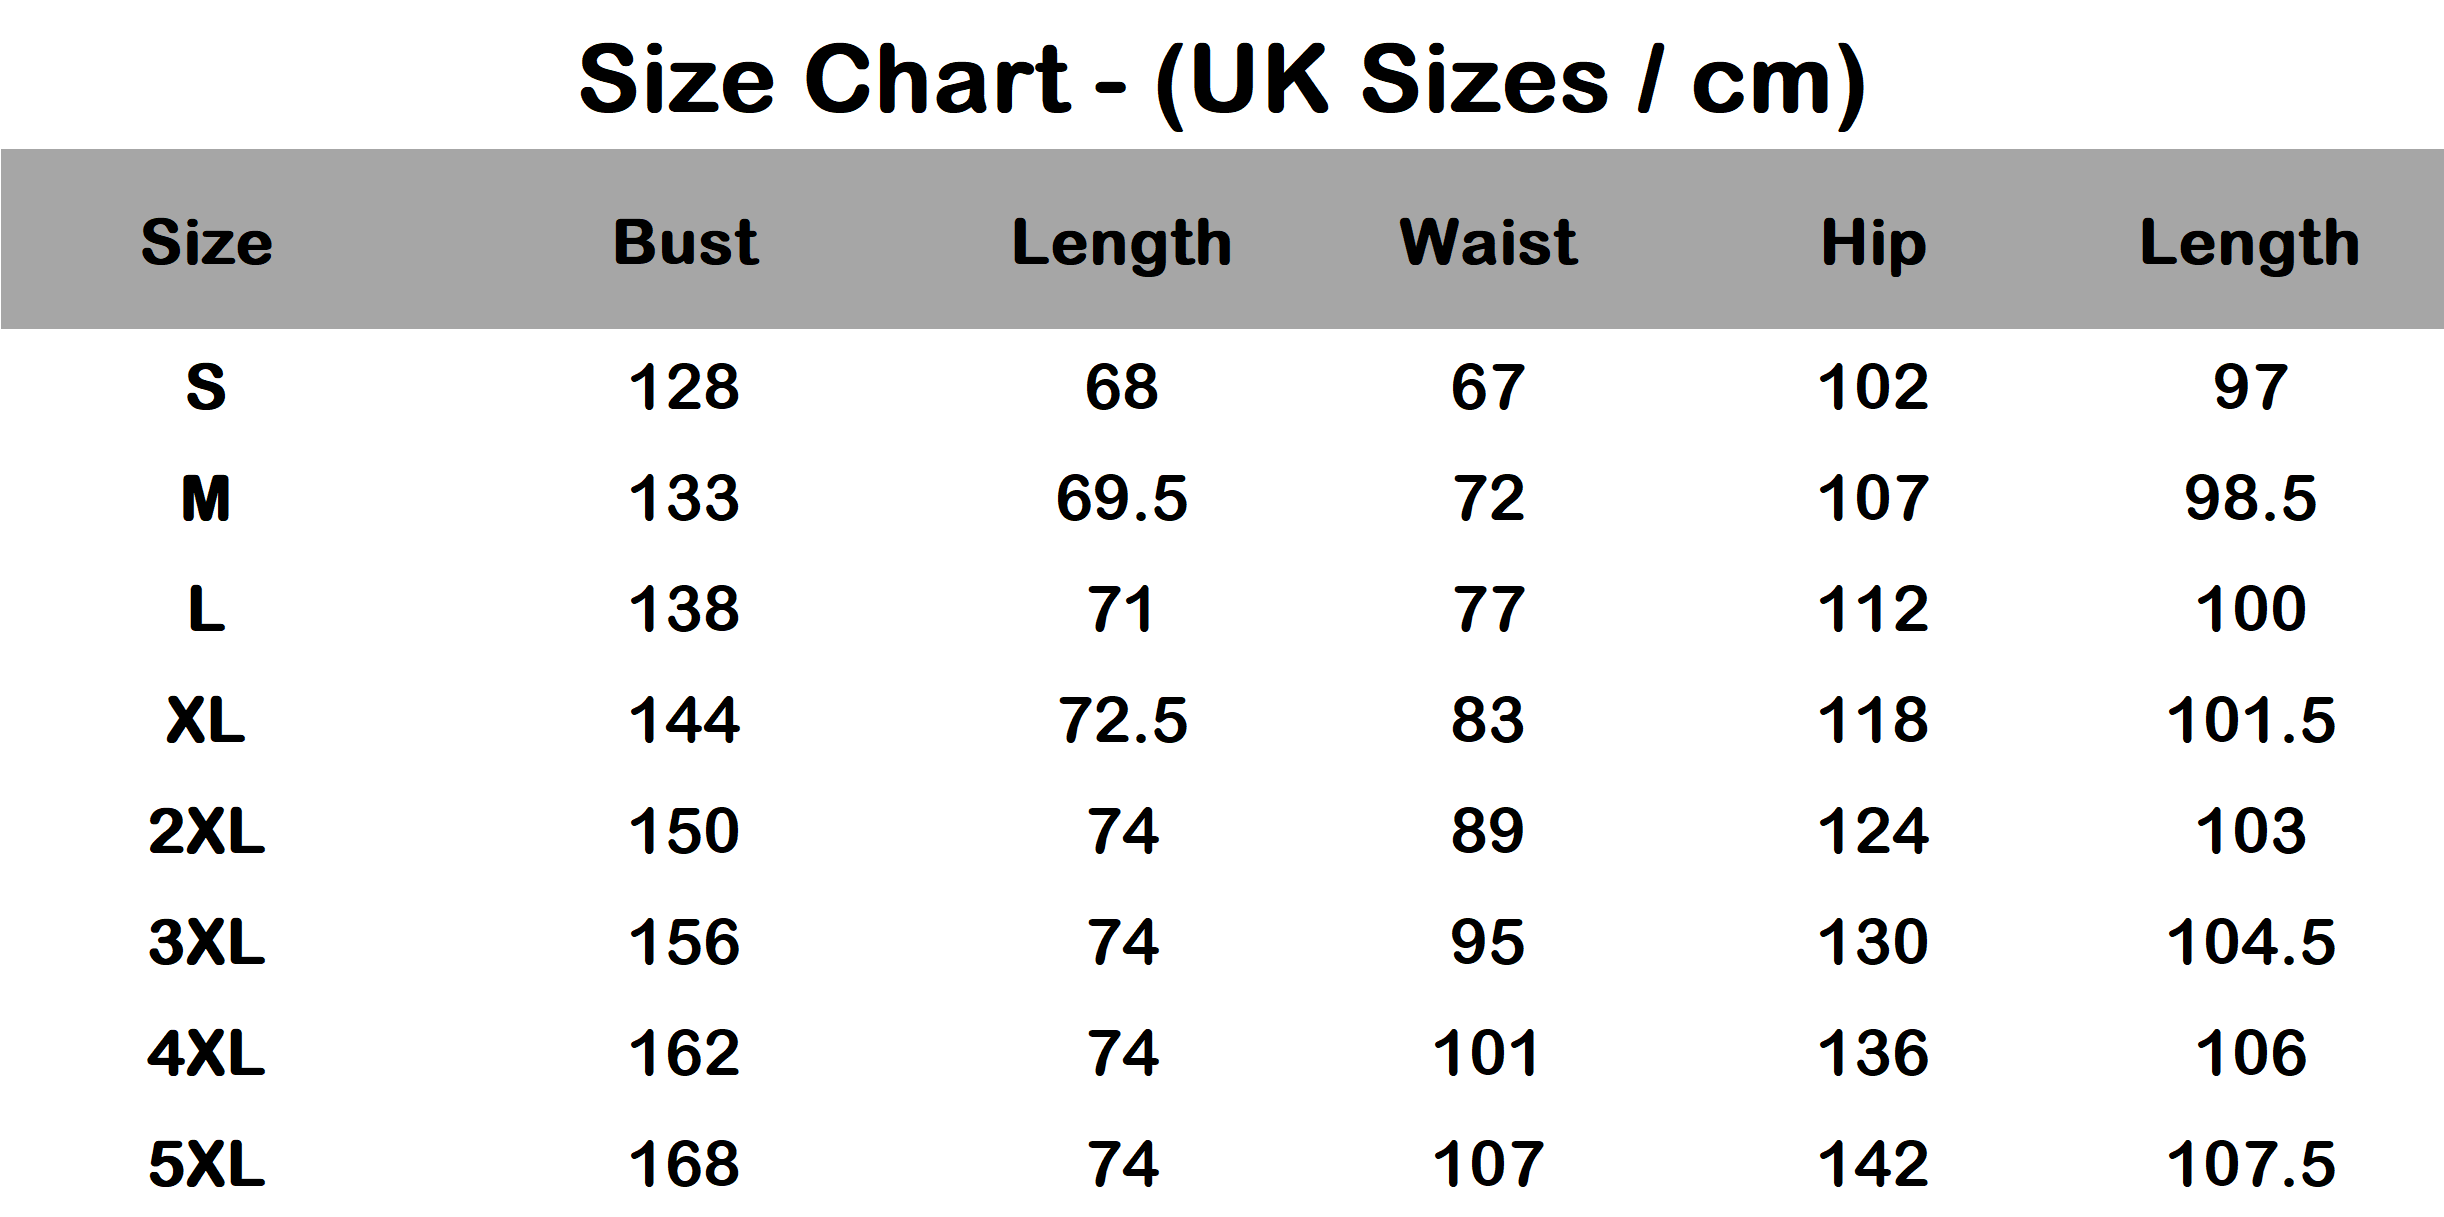Click bust value 128 for size S
2444x1217 pixels.
point(684,387)
